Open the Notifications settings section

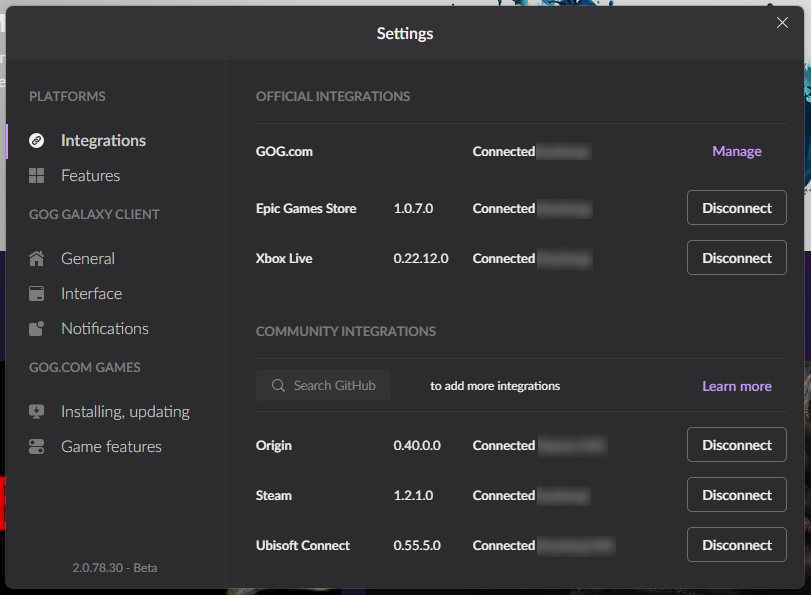click(x=105, y=329)
